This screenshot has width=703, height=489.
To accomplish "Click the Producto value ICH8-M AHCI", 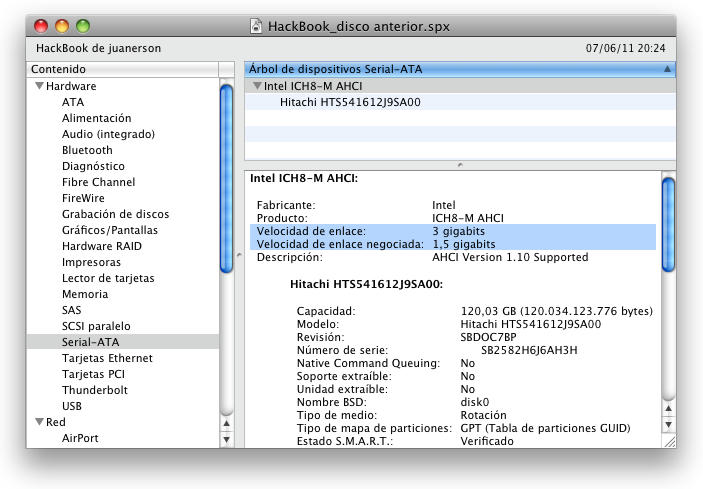I will 468,218.
